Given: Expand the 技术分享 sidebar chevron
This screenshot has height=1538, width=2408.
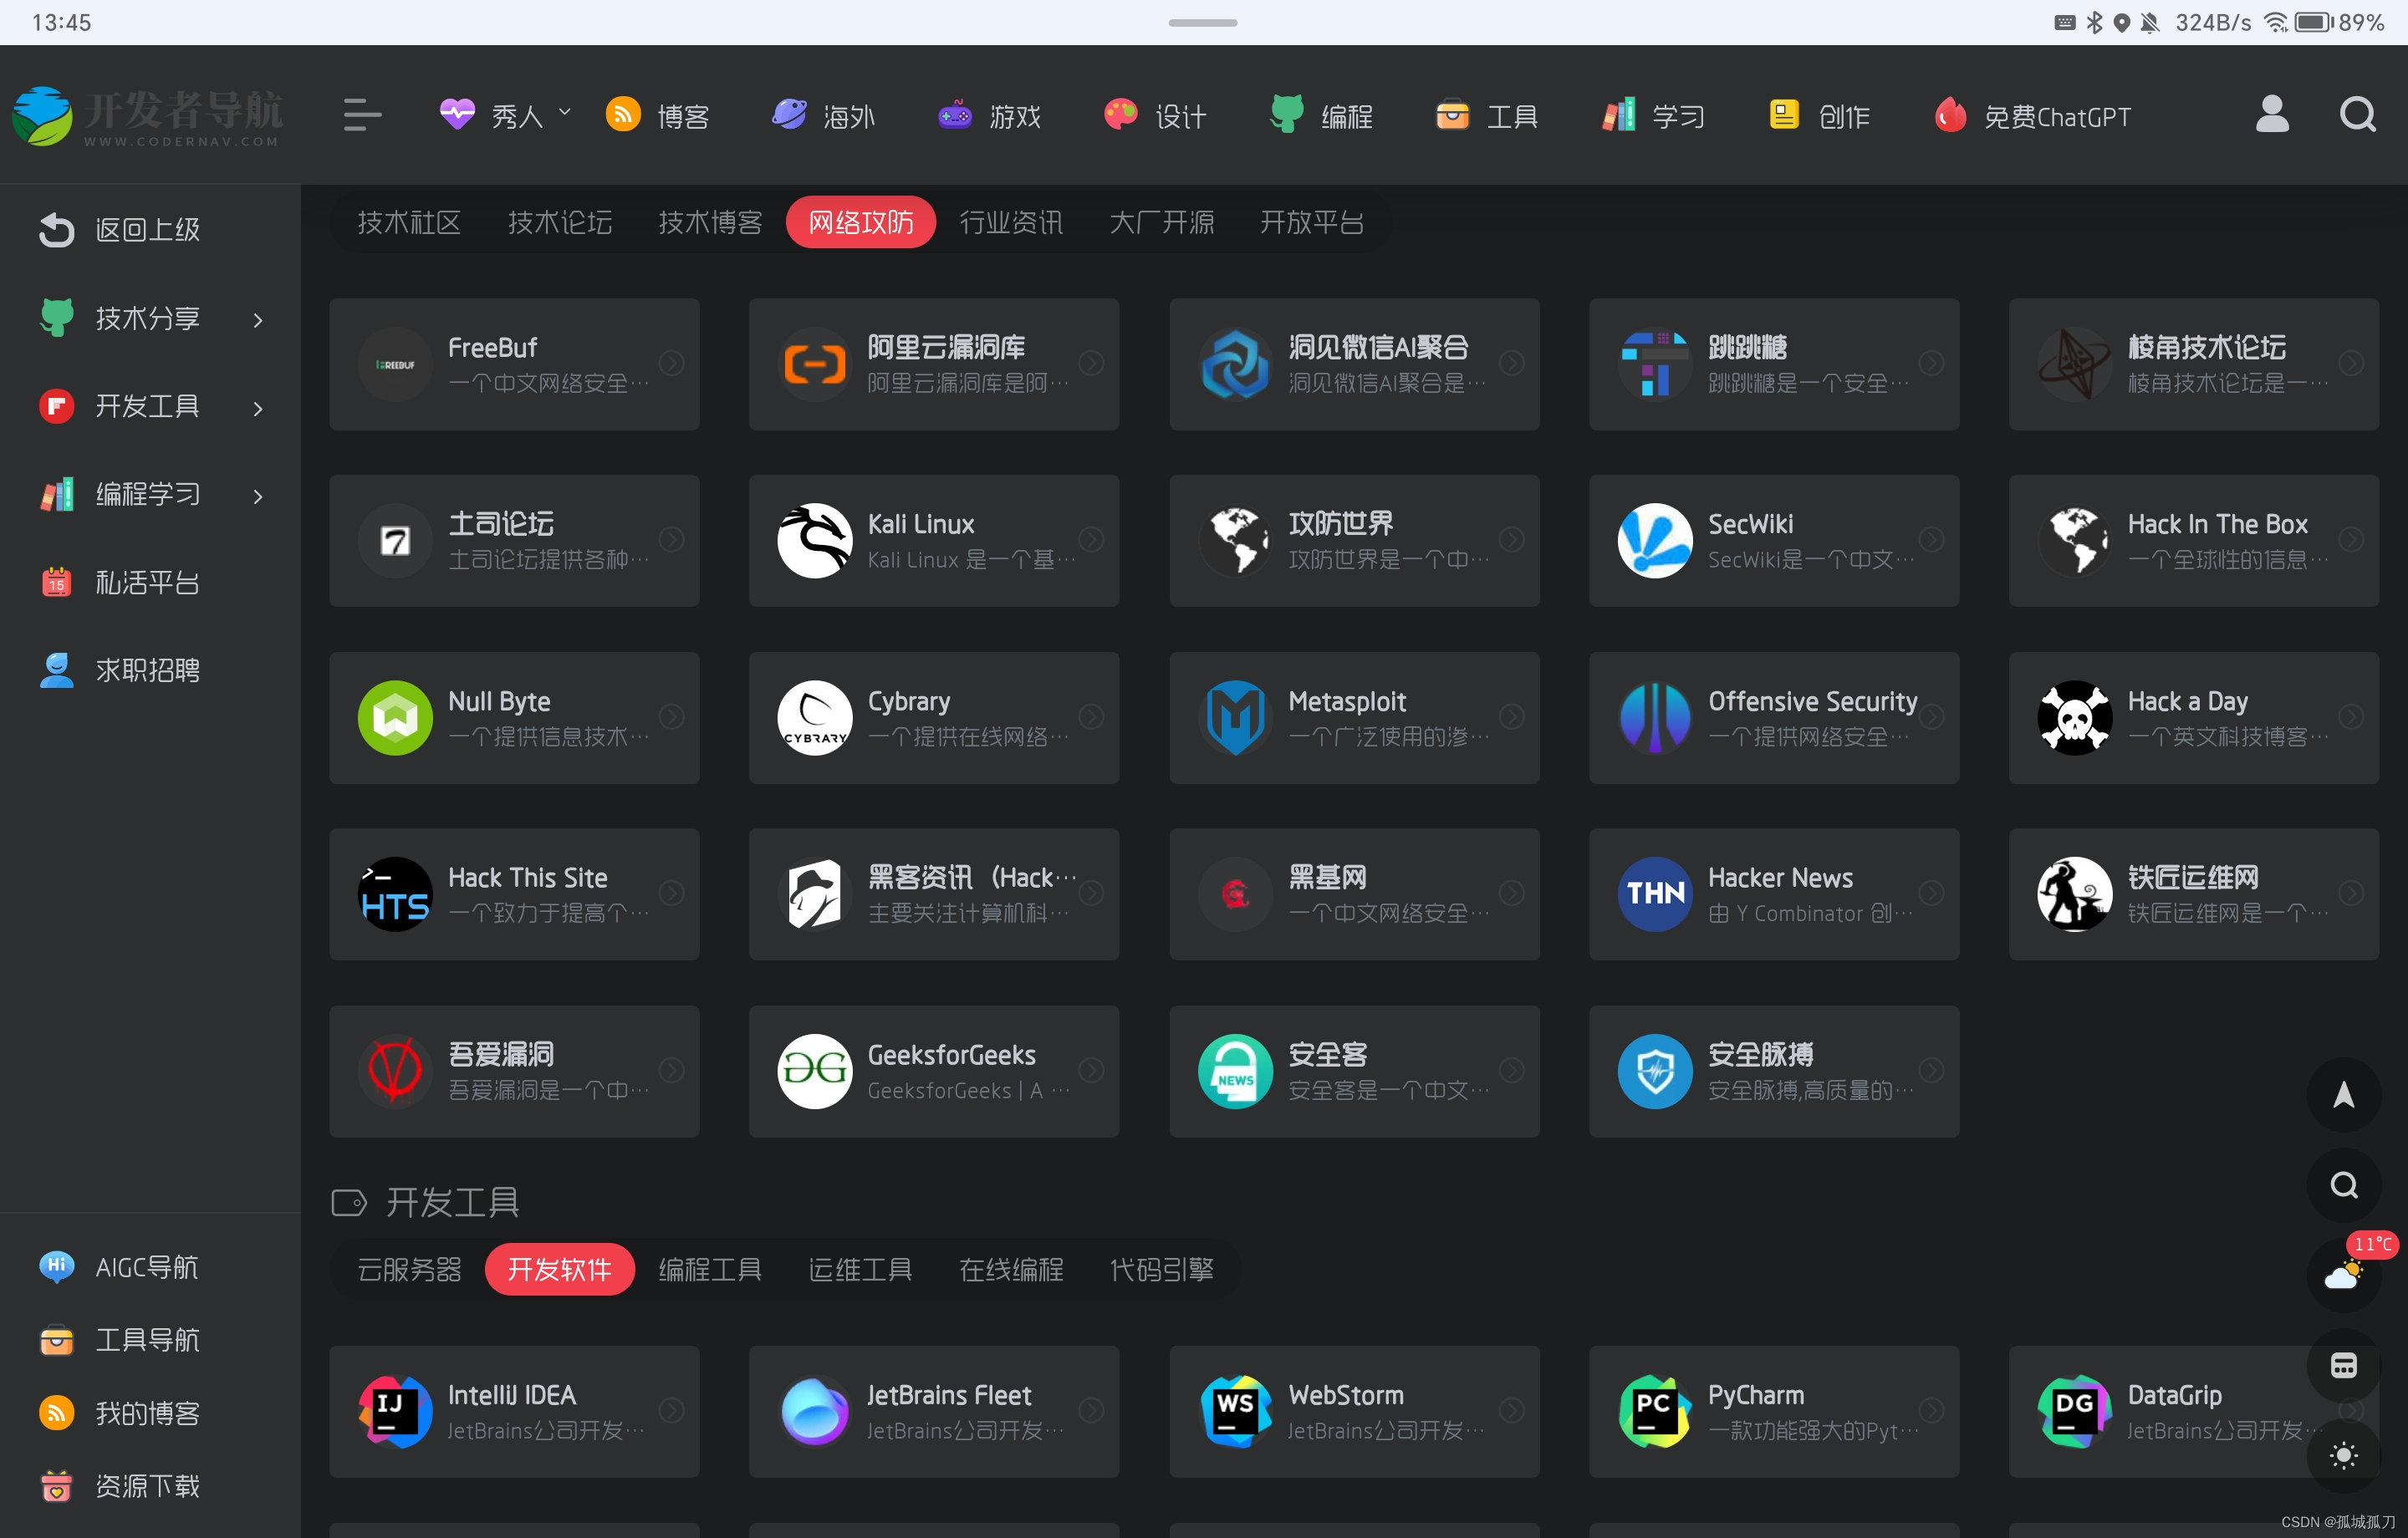Looking at the screenshot, I should 258,320.
